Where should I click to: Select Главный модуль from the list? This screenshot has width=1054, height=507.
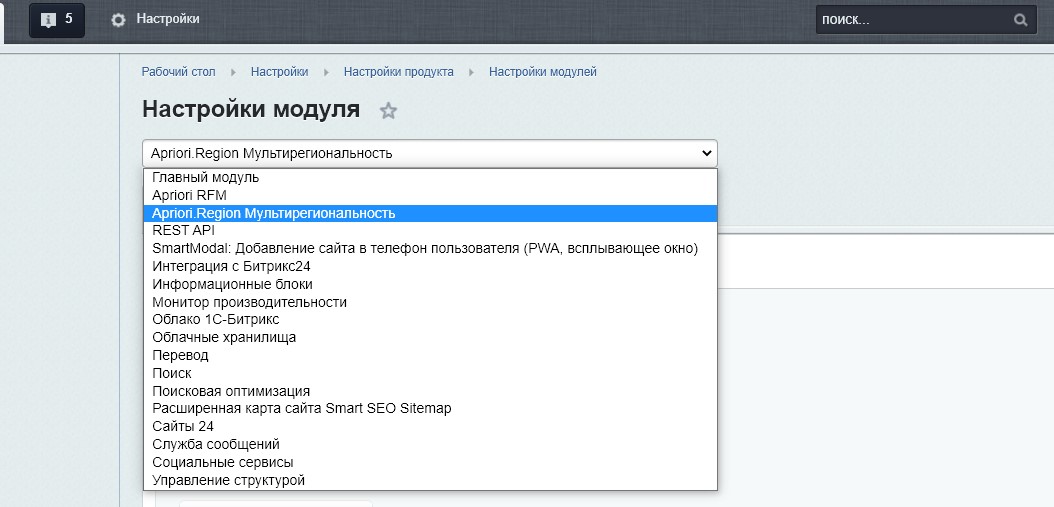205,177
